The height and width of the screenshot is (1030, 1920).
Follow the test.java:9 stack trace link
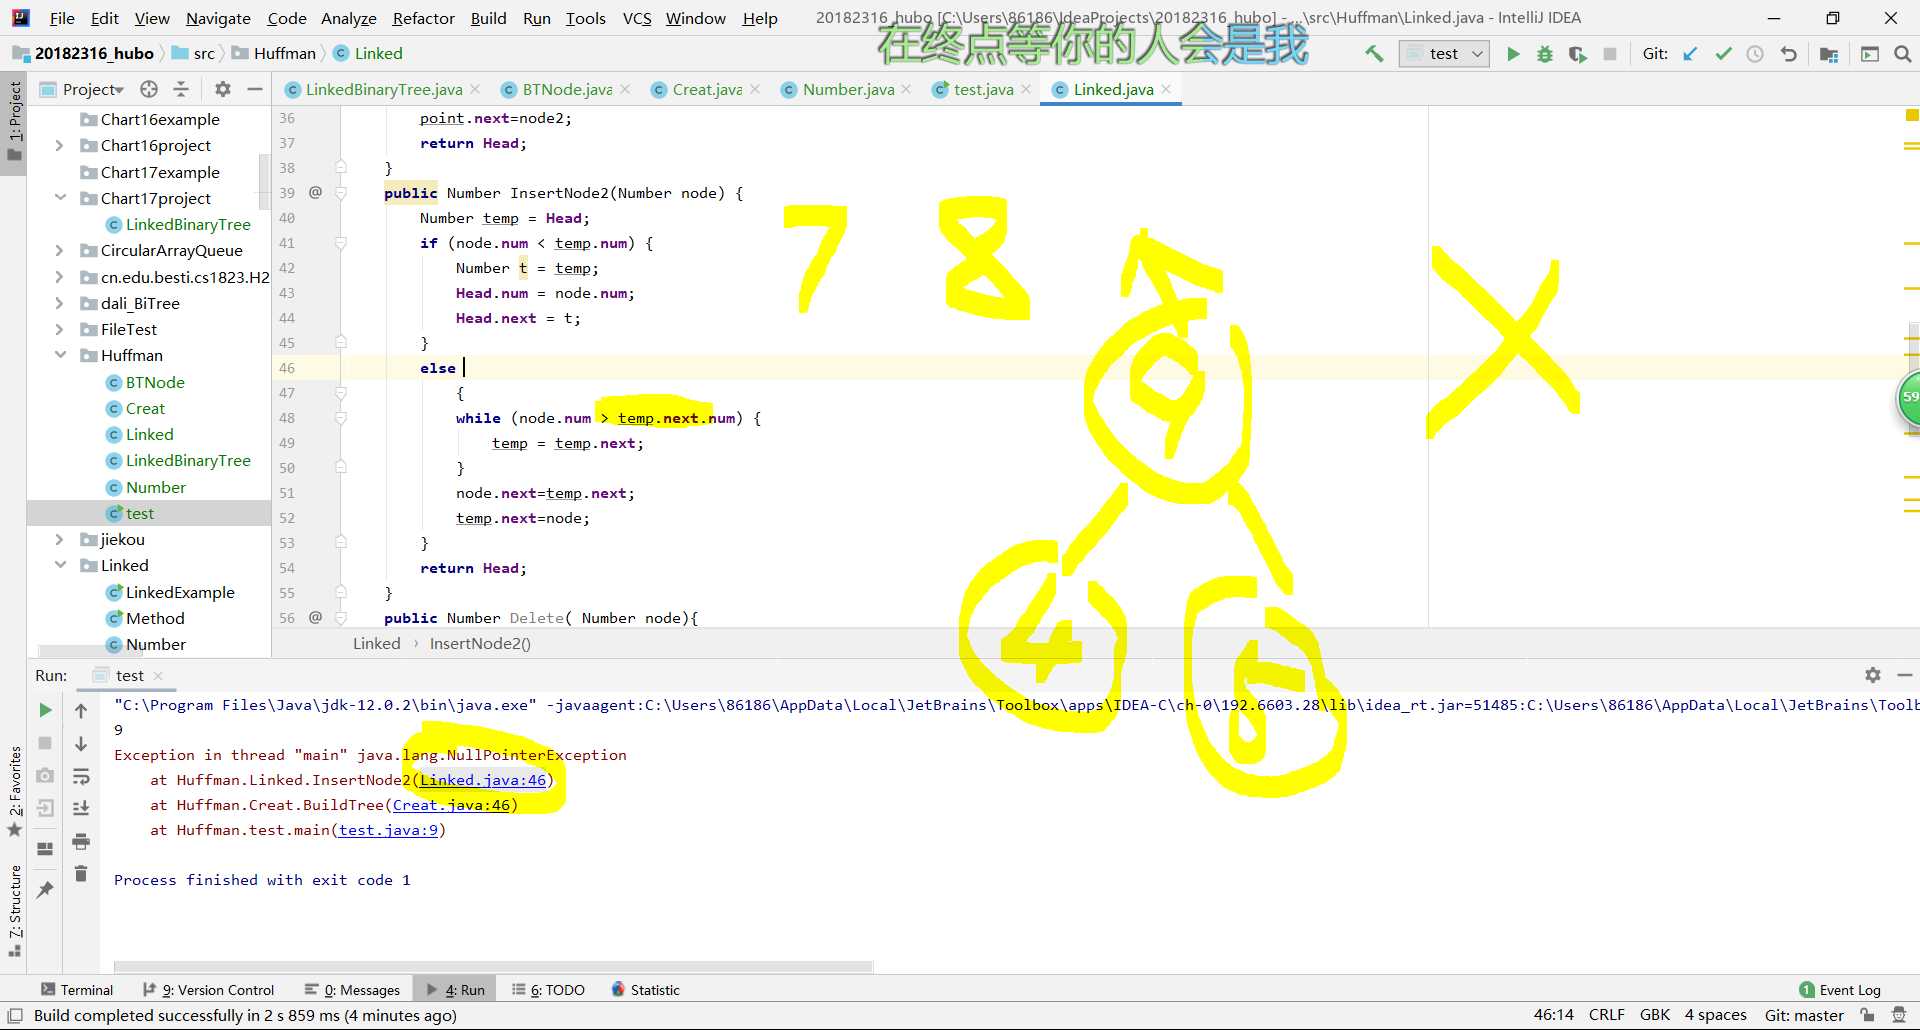tap(388, 830)
